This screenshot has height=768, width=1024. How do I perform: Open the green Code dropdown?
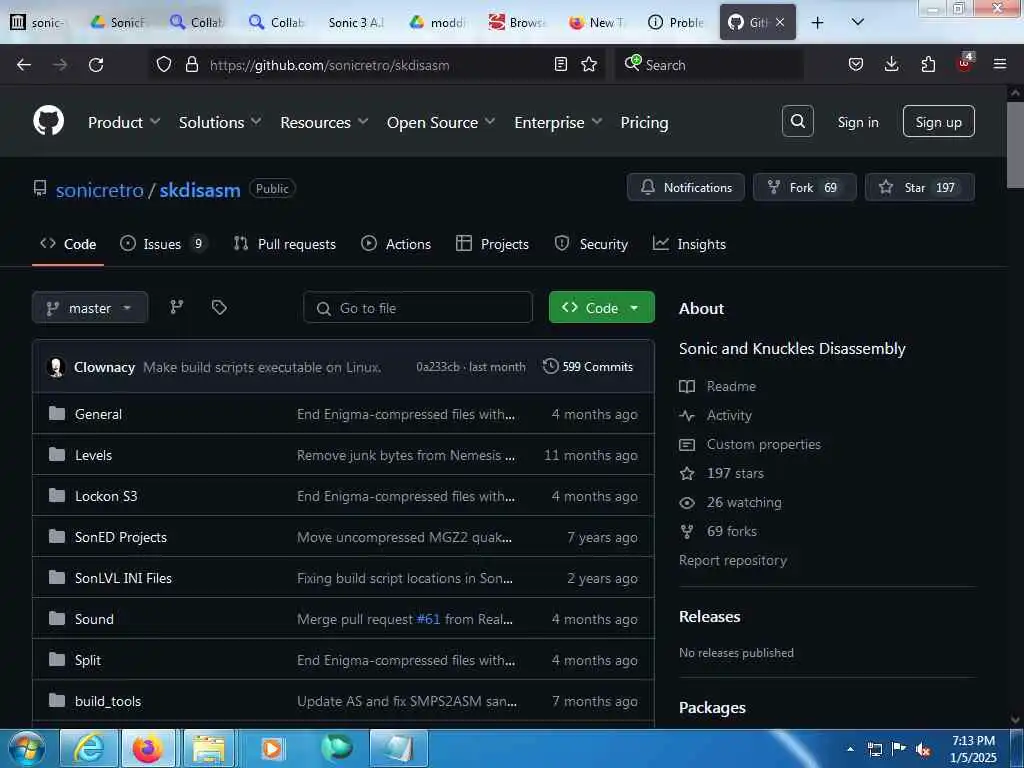tap(601, 308)
